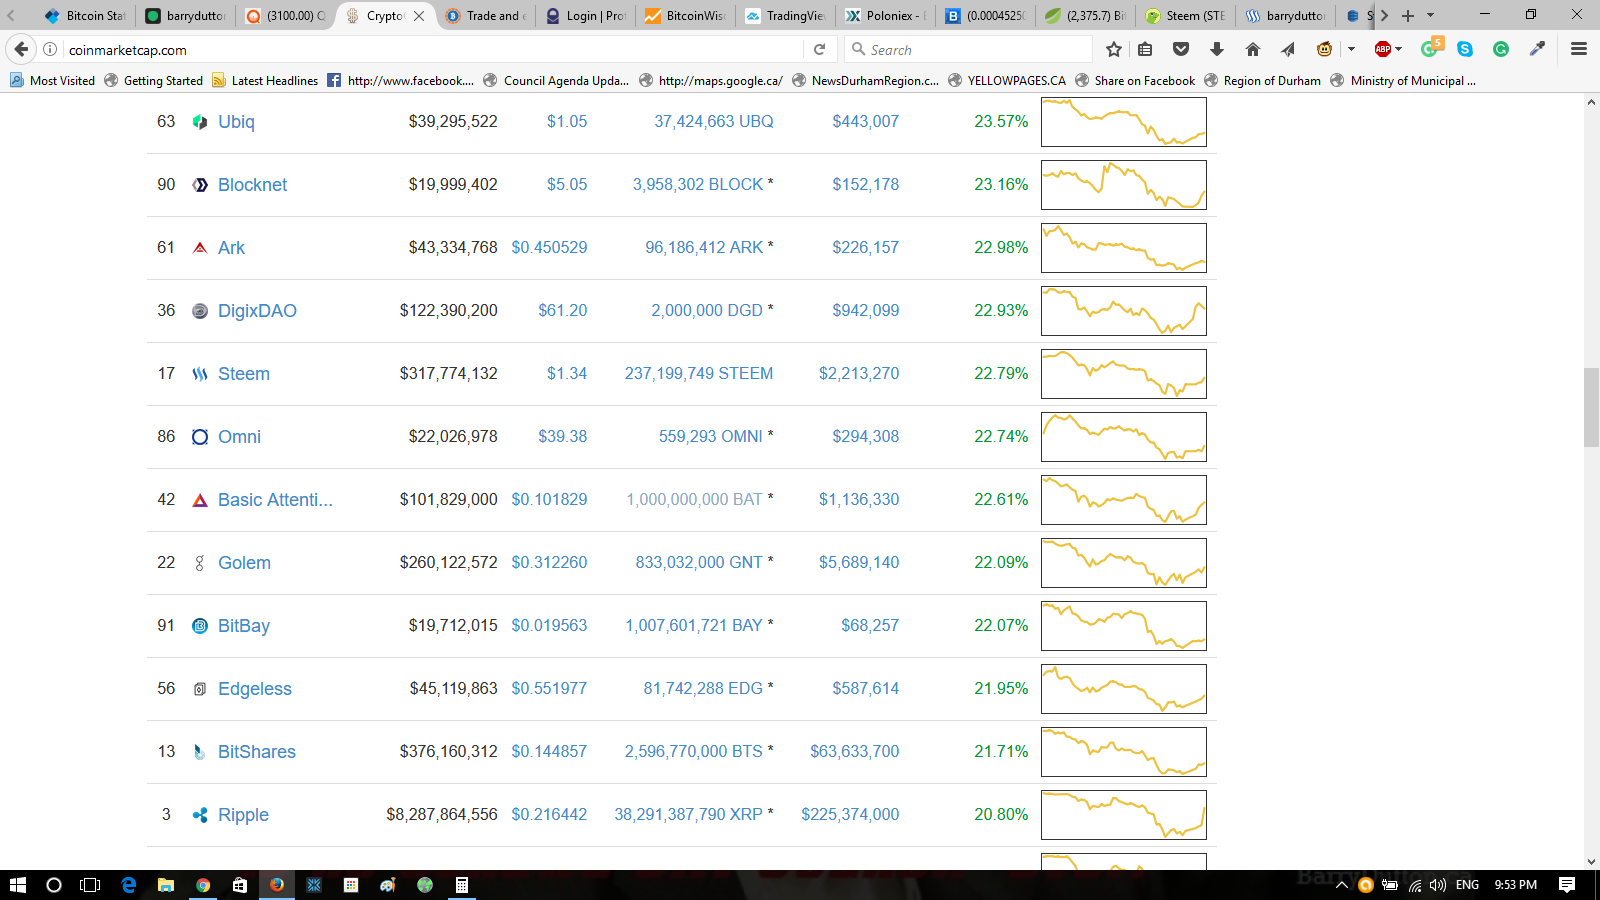This screenshot has height=900, width=1600.
Task: Open Microsoft Edge from the taskbar
Action: (128, 885)
